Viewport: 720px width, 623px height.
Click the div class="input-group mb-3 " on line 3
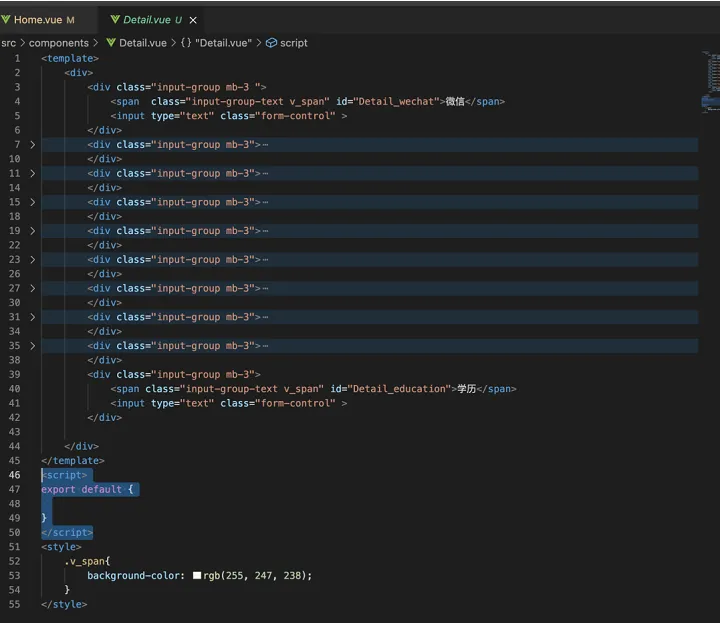[177, 87]
